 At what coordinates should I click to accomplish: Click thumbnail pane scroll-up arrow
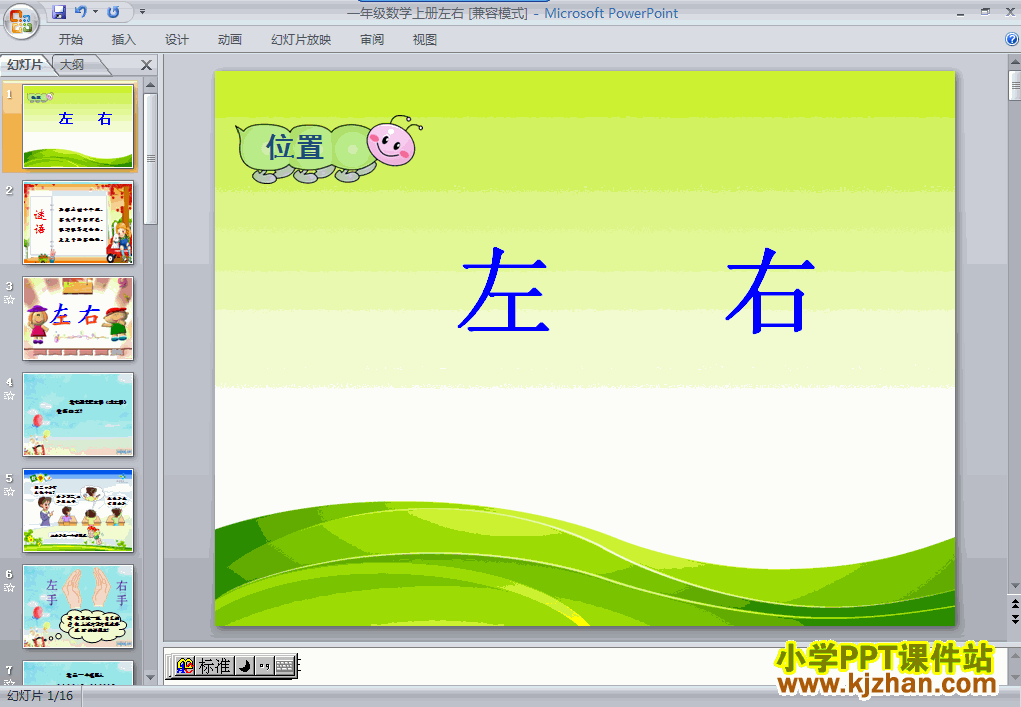pos(150,85)
